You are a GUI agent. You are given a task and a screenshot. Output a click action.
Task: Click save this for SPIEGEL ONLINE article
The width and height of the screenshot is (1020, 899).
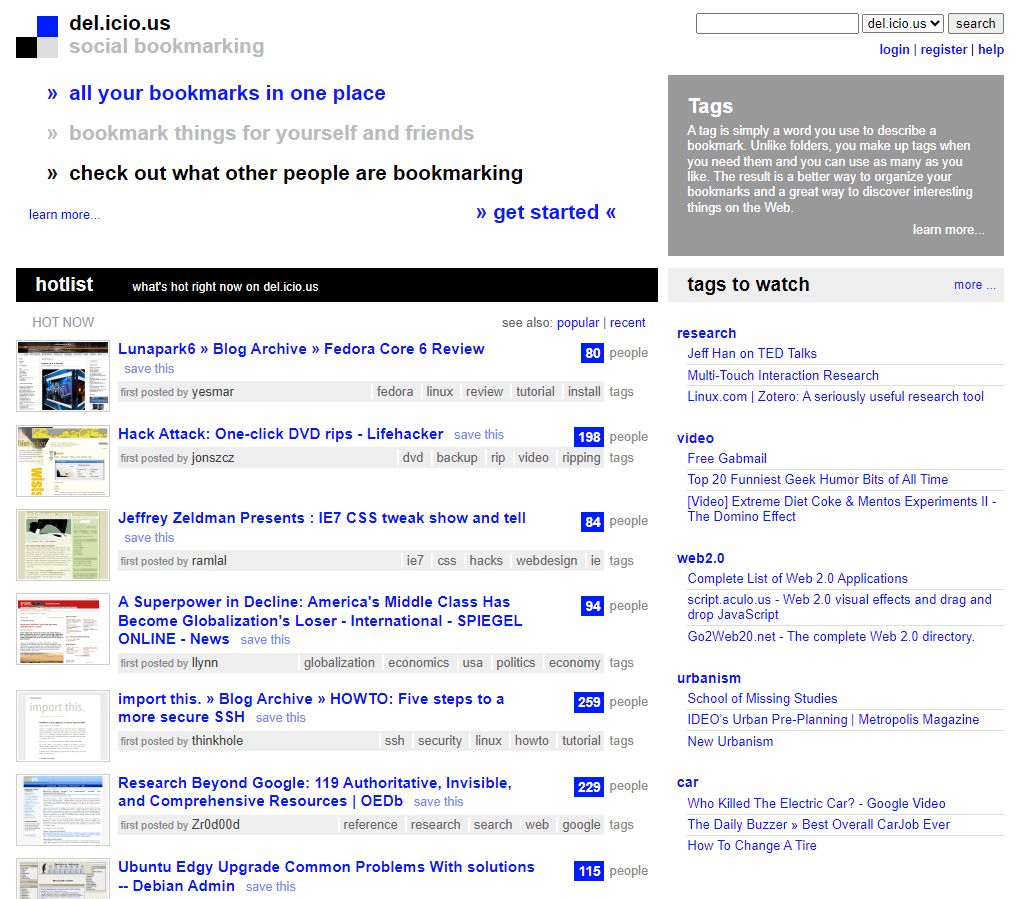(x=265, y=640)
